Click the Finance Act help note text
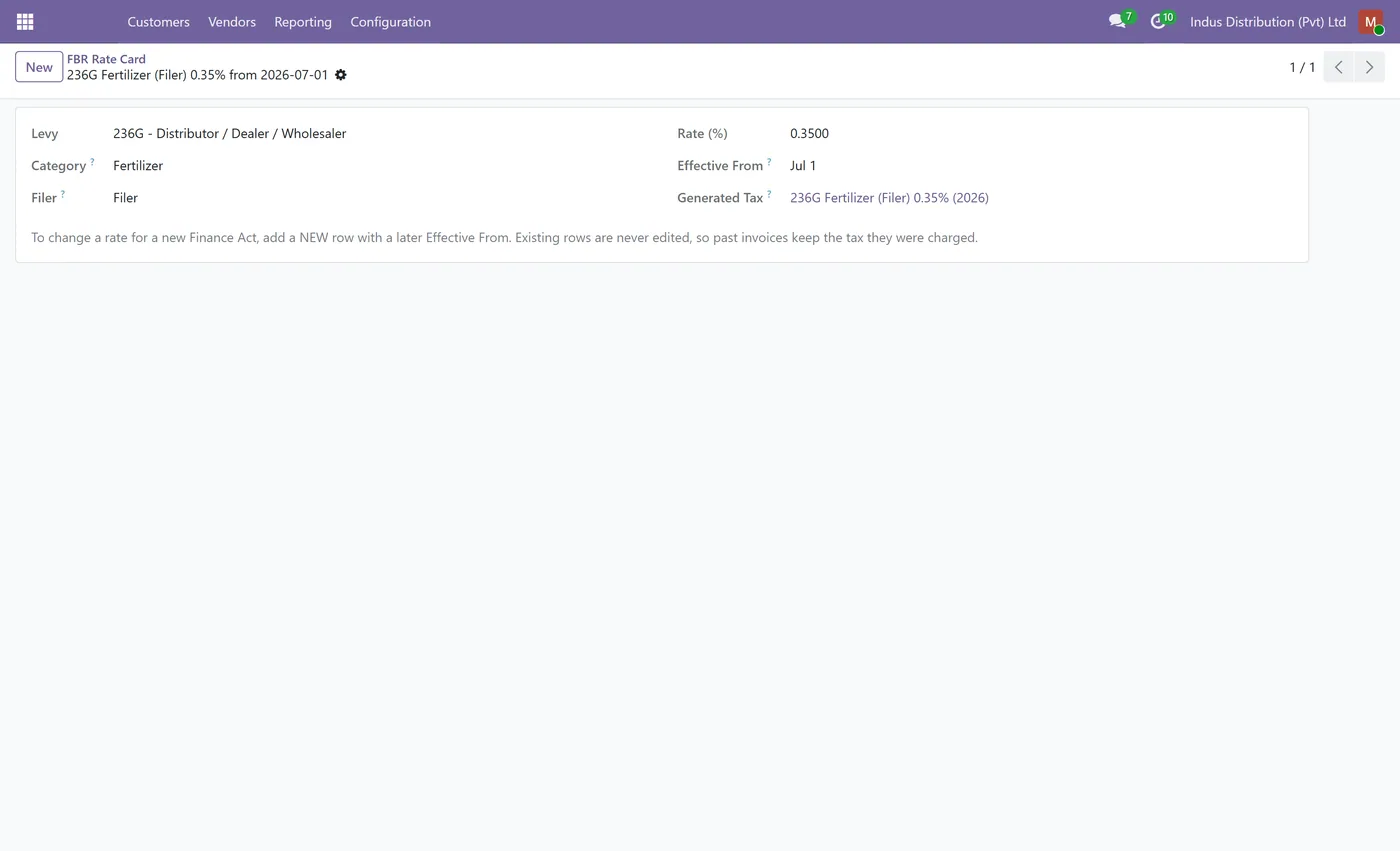This screenshot has height=851, width=1400. [x=504, y=238]
